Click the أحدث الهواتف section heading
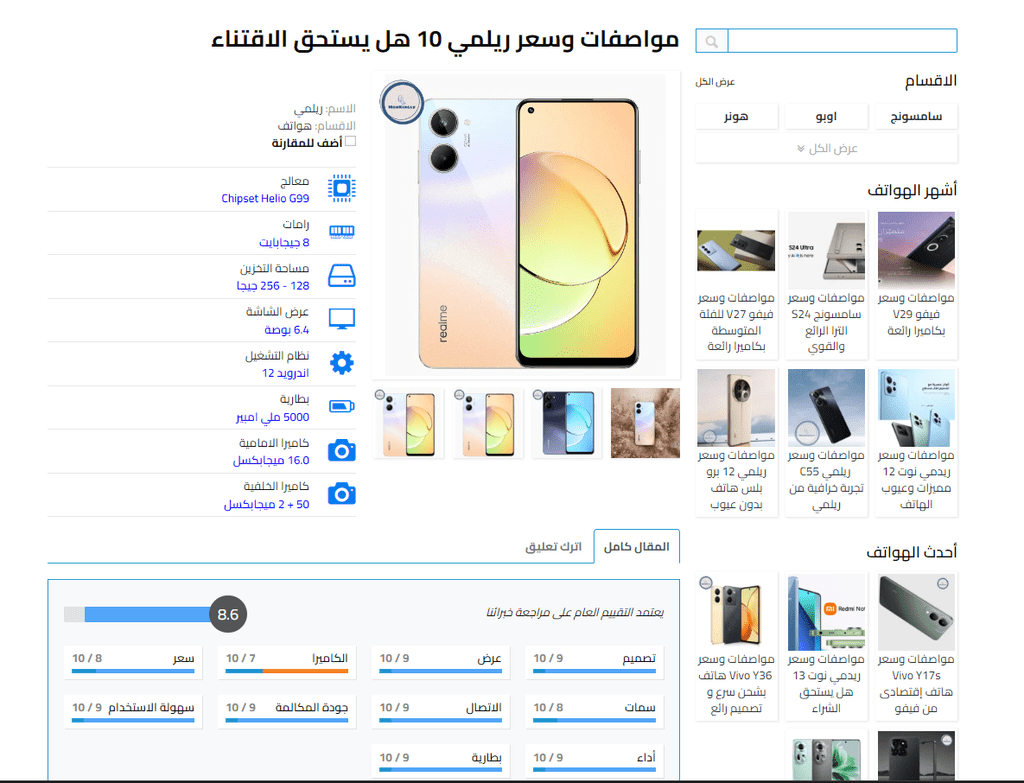 (912, 552)
